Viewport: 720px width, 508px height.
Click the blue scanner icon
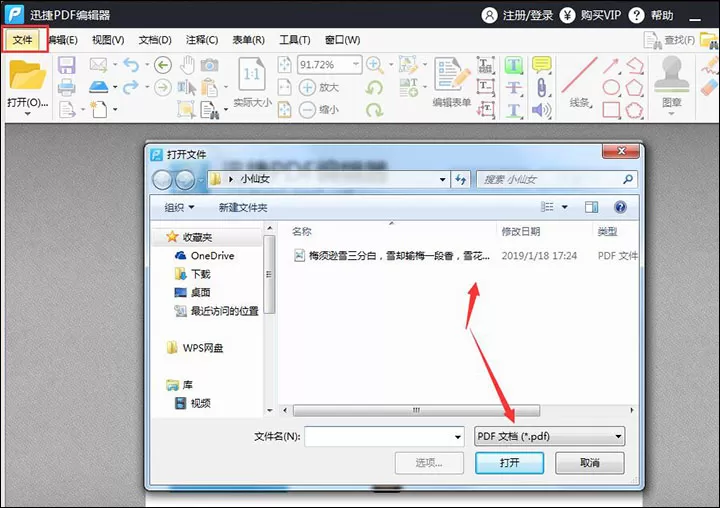[x=98, y=87]
